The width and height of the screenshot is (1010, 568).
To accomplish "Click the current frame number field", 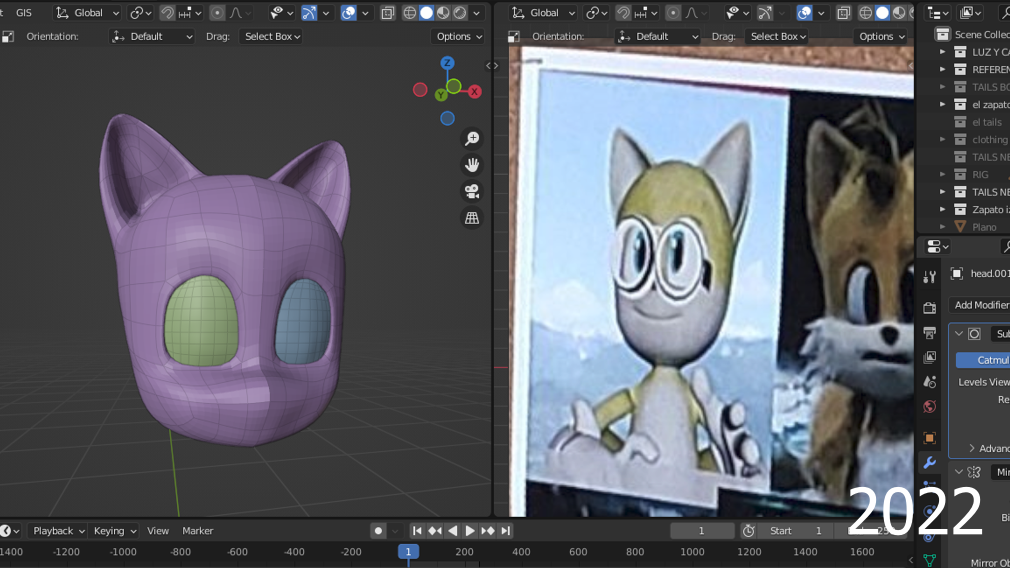I will point(701,531).
